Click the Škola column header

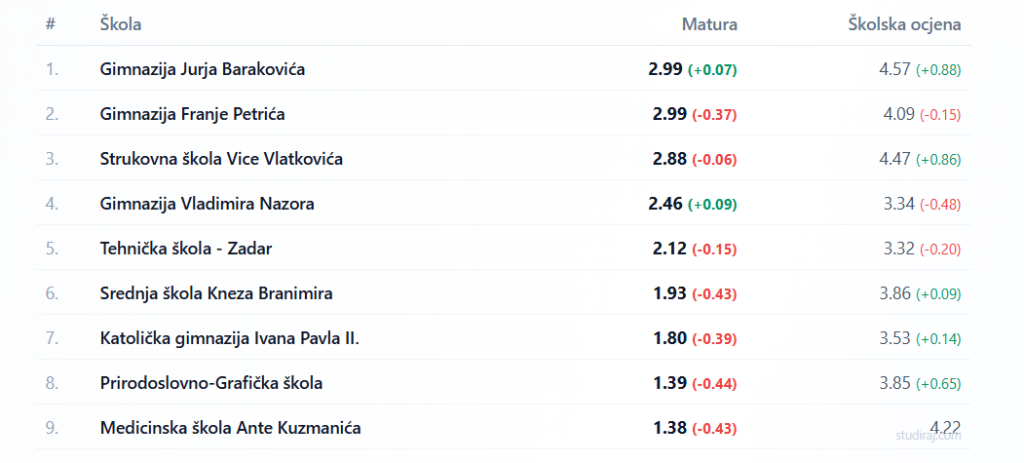[120, 24]
